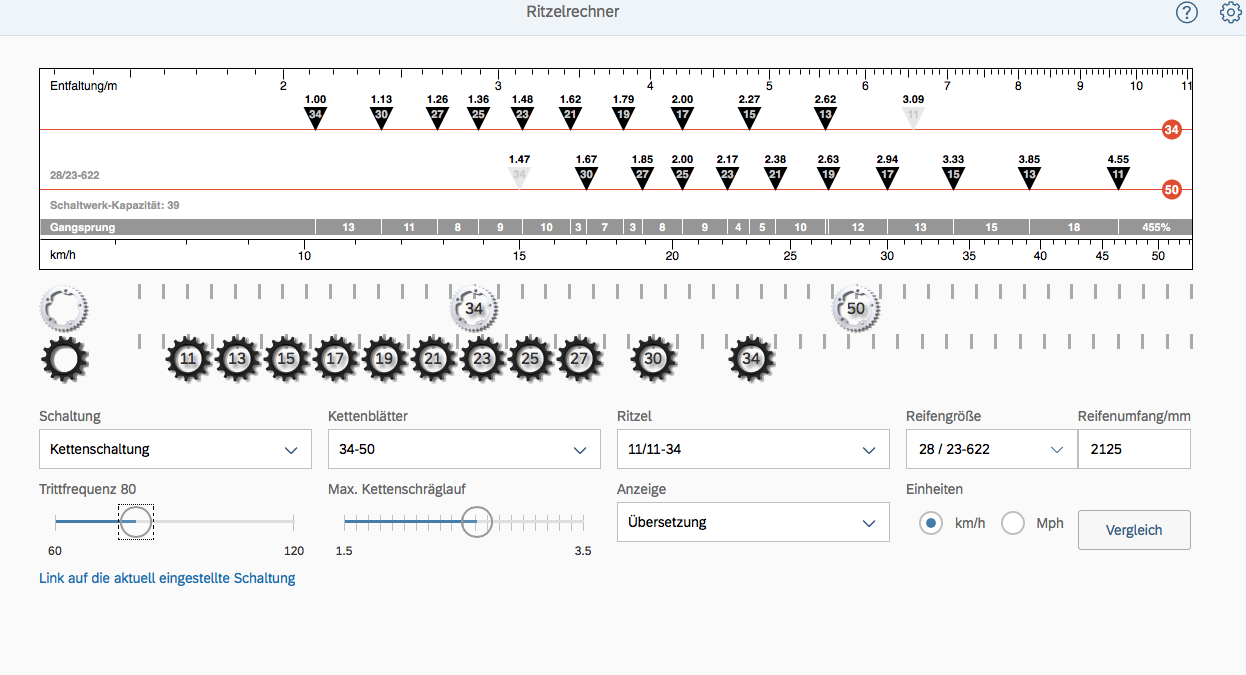Open the help question mark icon
The height and width of the screenshot is (675, 1246).
click(1186, 12)
